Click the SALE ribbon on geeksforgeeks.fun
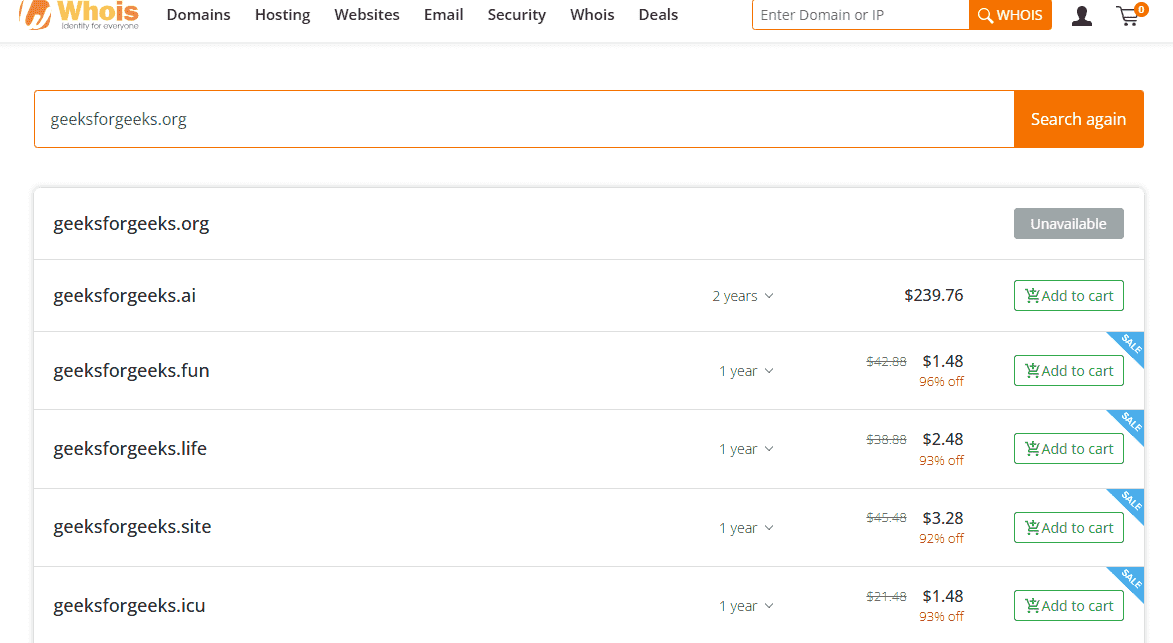 click(x=1130, y=344)
